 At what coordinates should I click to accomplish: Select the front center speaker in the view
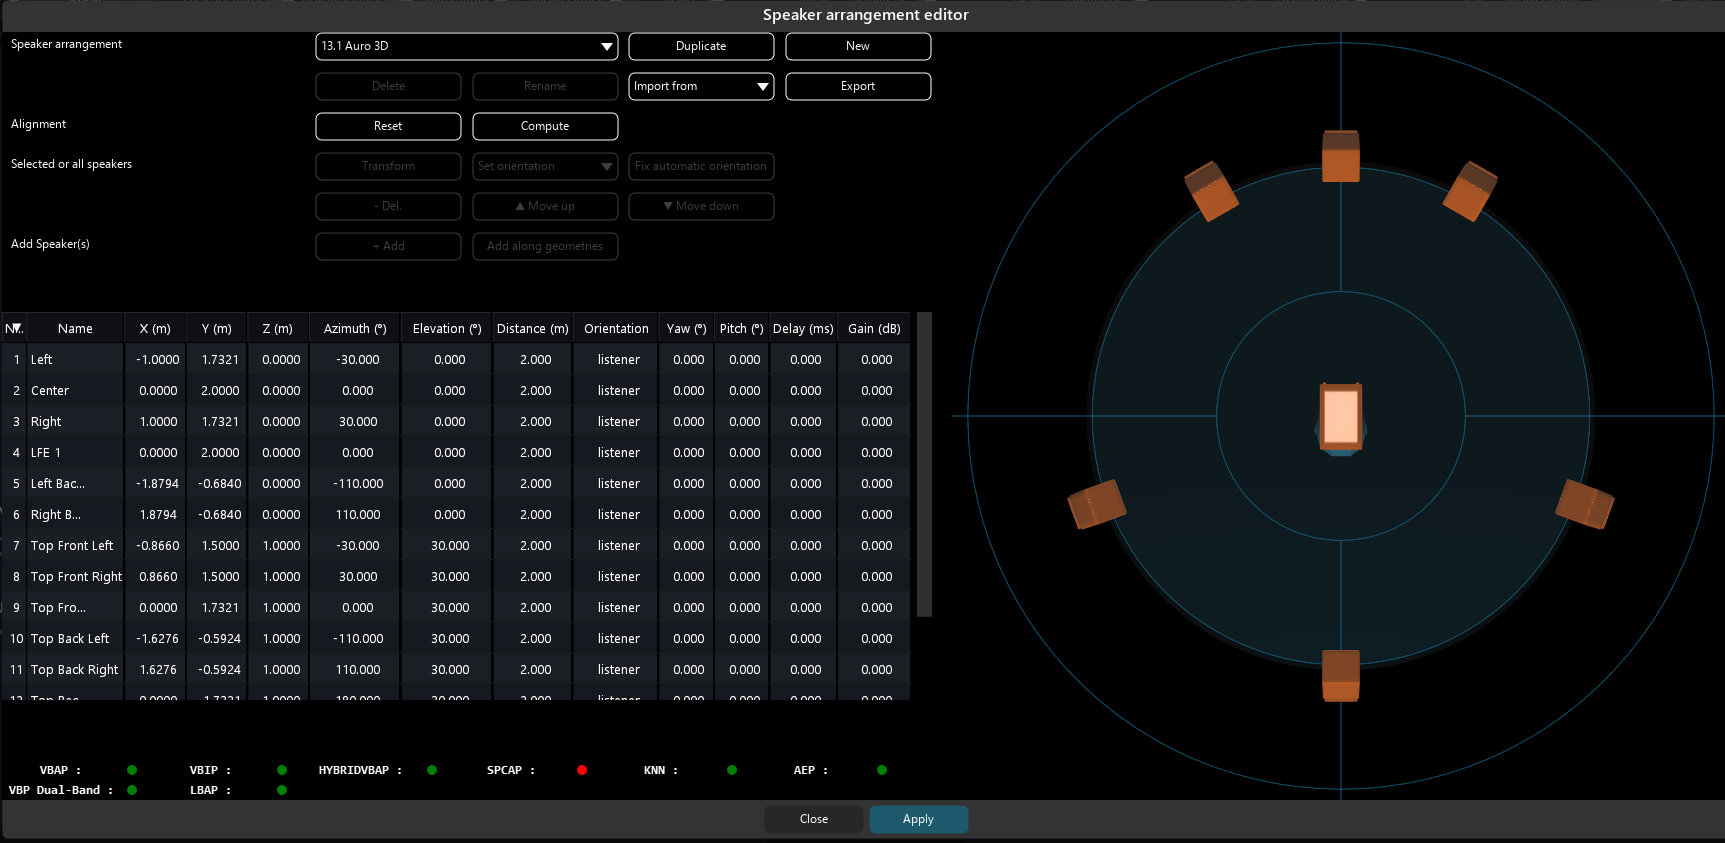1340,157
